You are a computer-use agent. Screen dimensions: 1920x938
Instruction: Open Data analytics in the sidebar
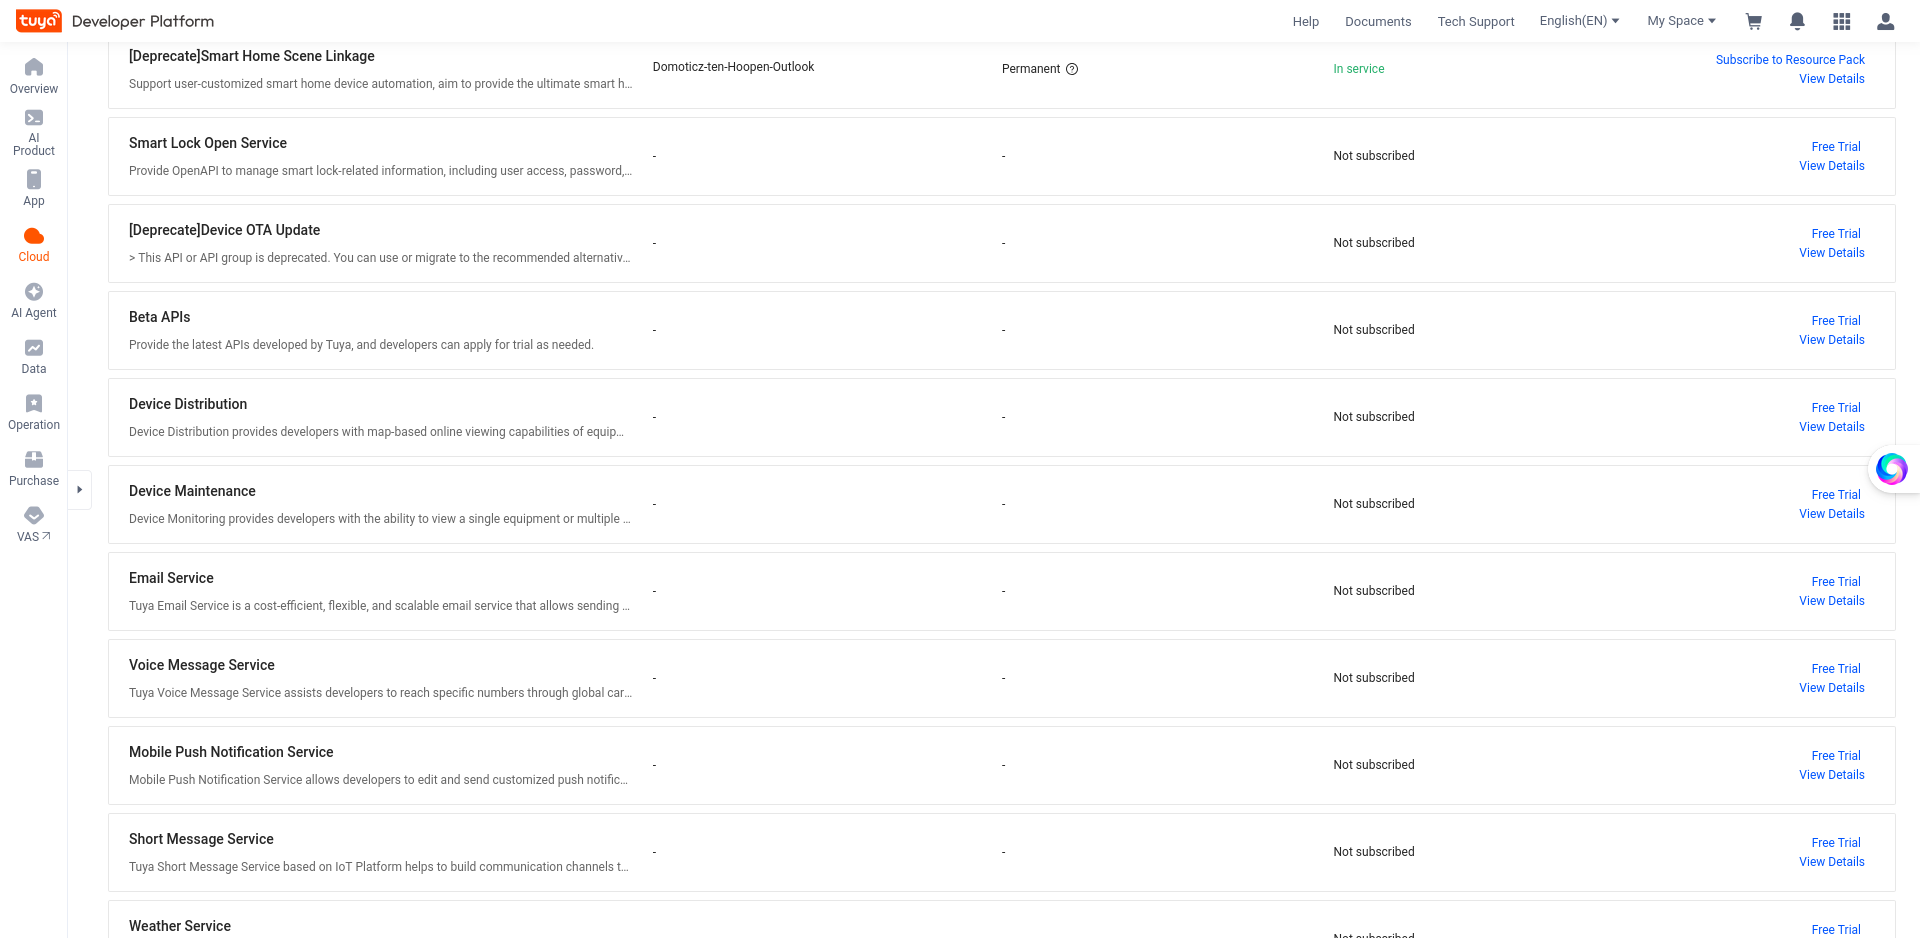point(34,356)
